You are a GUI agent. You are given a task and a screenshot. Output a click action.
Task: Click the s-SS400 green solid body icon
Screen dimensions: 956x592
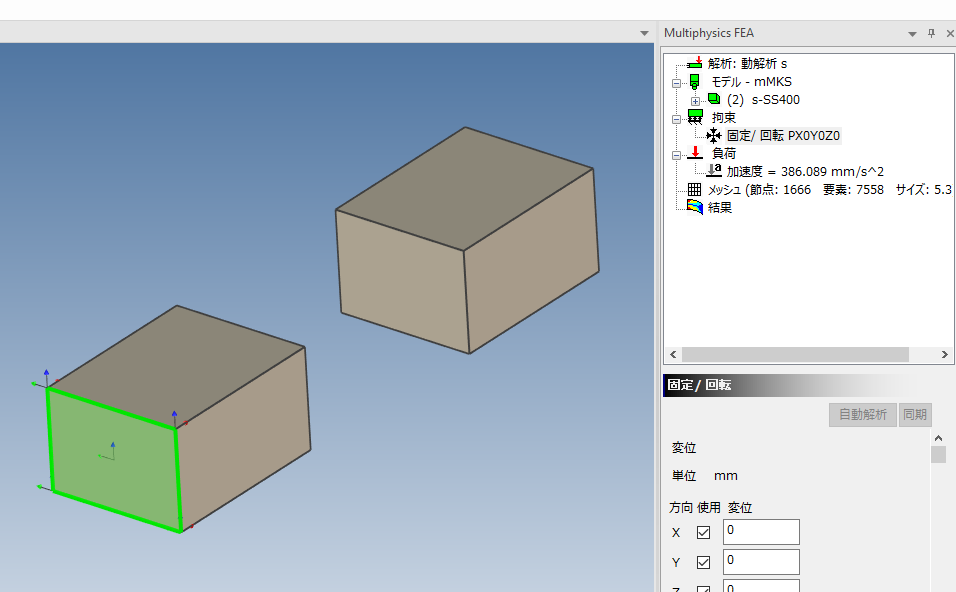pos(713,99)
